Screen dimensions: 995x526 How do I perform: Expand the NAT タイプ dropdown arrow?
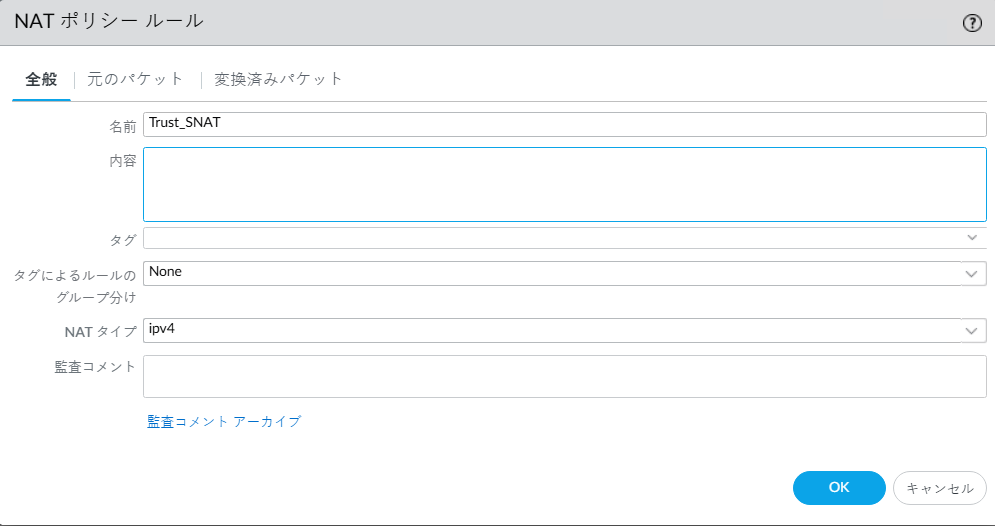pos(971,331)
